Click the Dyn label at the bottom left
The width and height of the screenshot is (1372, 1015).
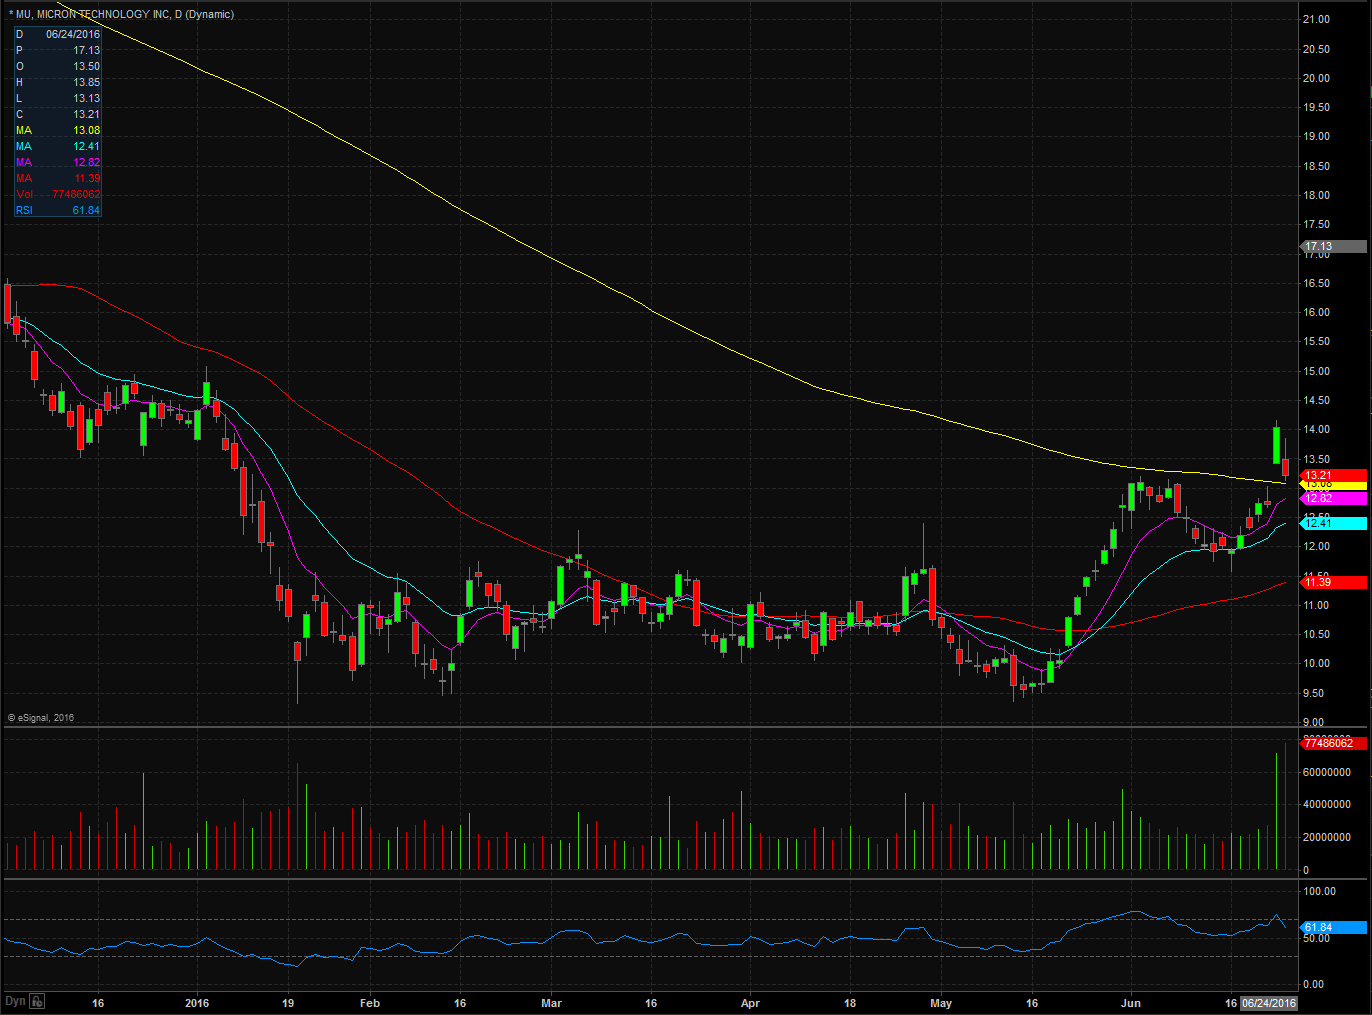click(15, 1001)
